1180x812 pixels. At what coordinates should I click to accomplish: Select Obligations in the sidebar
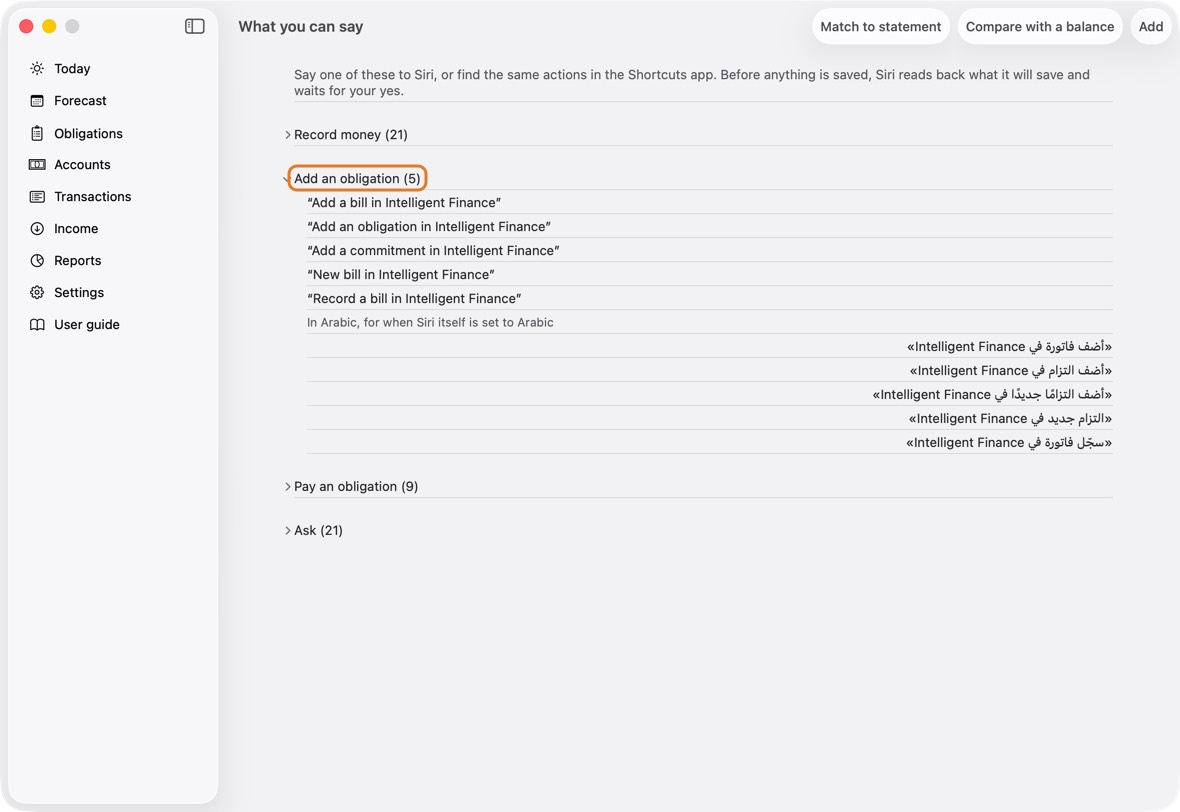point(88,133)
